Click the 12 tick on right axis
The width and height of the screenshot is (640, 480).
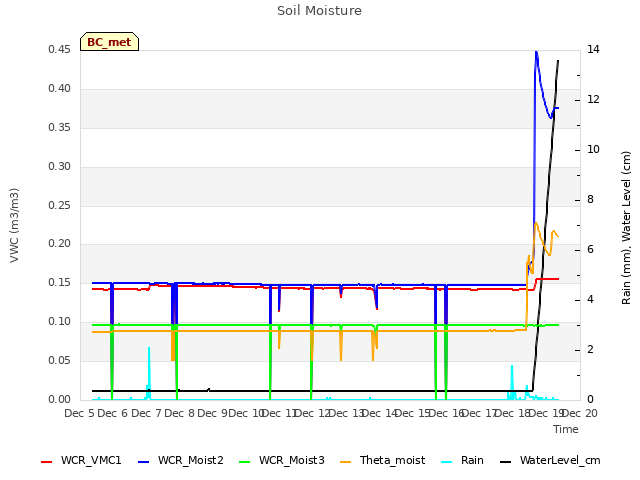coord(593,100)
